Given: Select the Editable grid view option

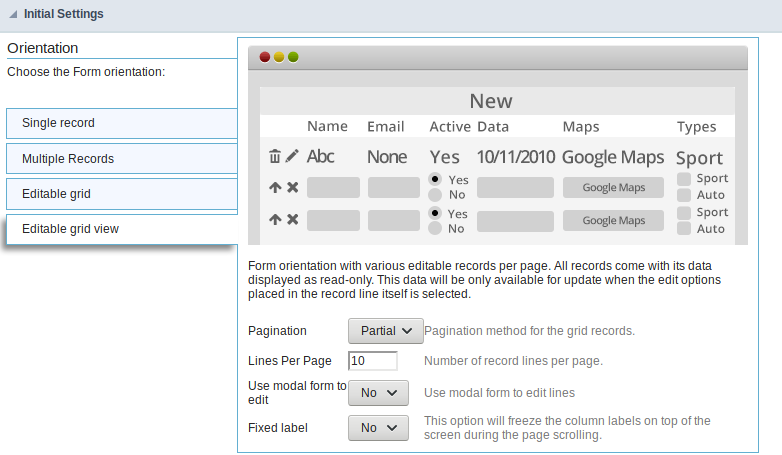Looking at the screenshot, I should pyautogui.click(x=122, y=229).
